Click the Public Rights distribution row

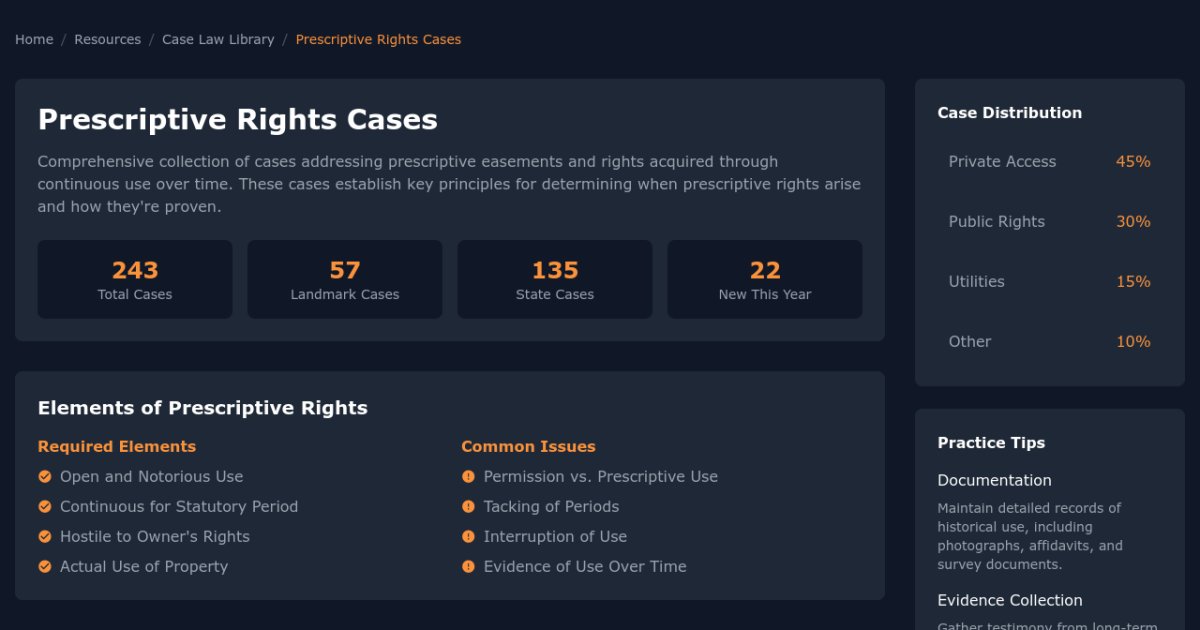pyautogui.click(x=1049, y=222)
